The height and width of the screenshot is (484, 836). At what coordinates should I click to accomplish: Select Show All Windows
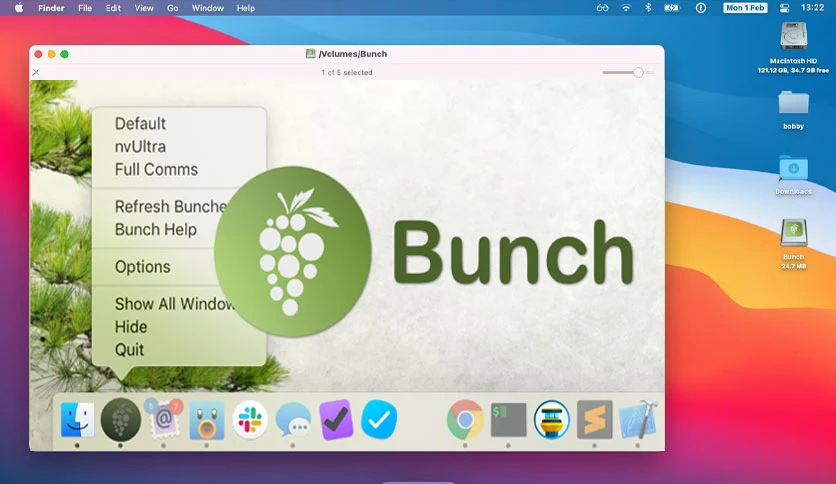pos(174,304)
